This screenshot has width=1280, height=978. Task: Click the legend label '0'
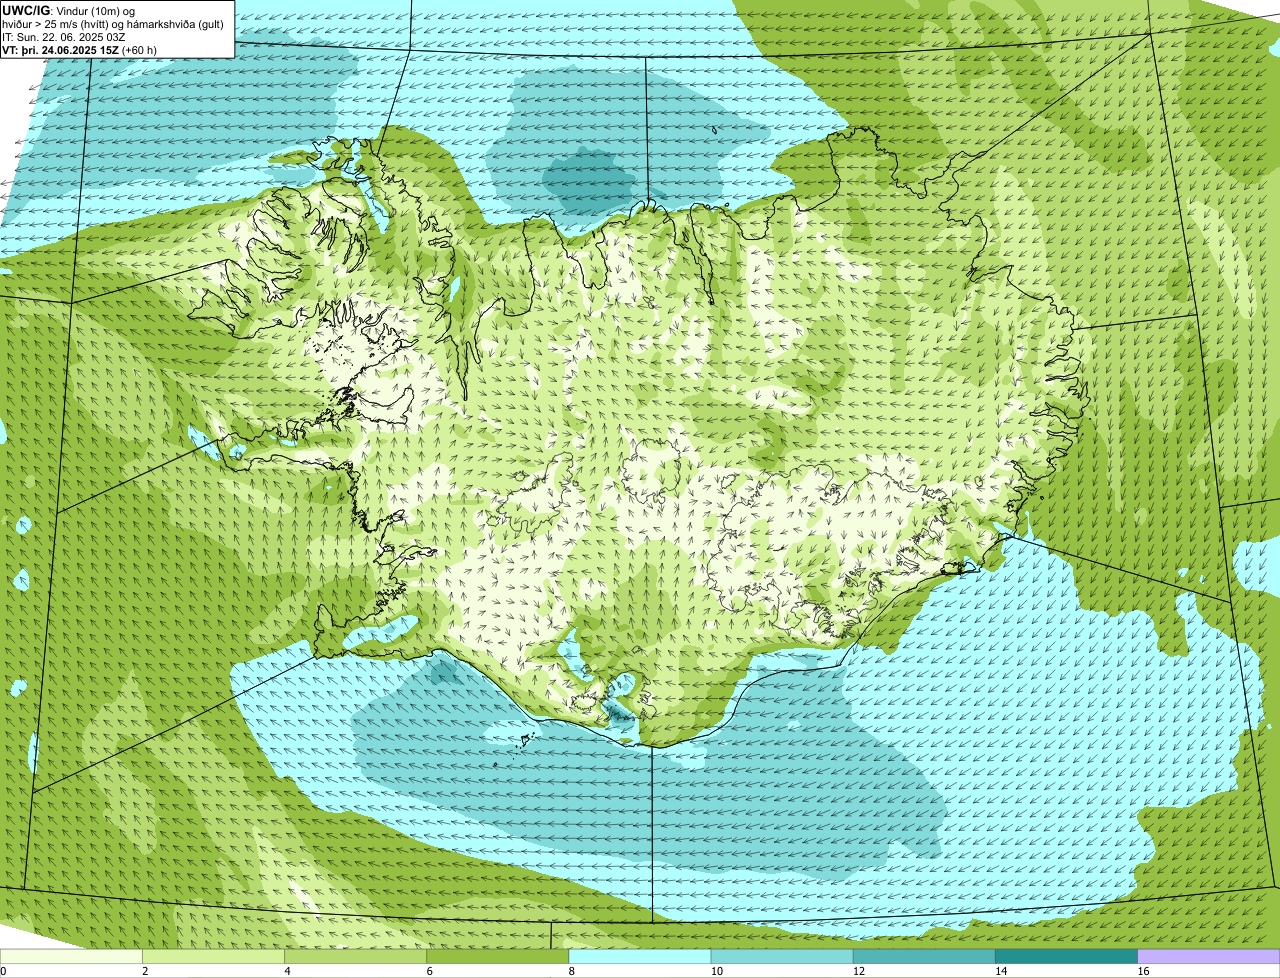point(3,971)
